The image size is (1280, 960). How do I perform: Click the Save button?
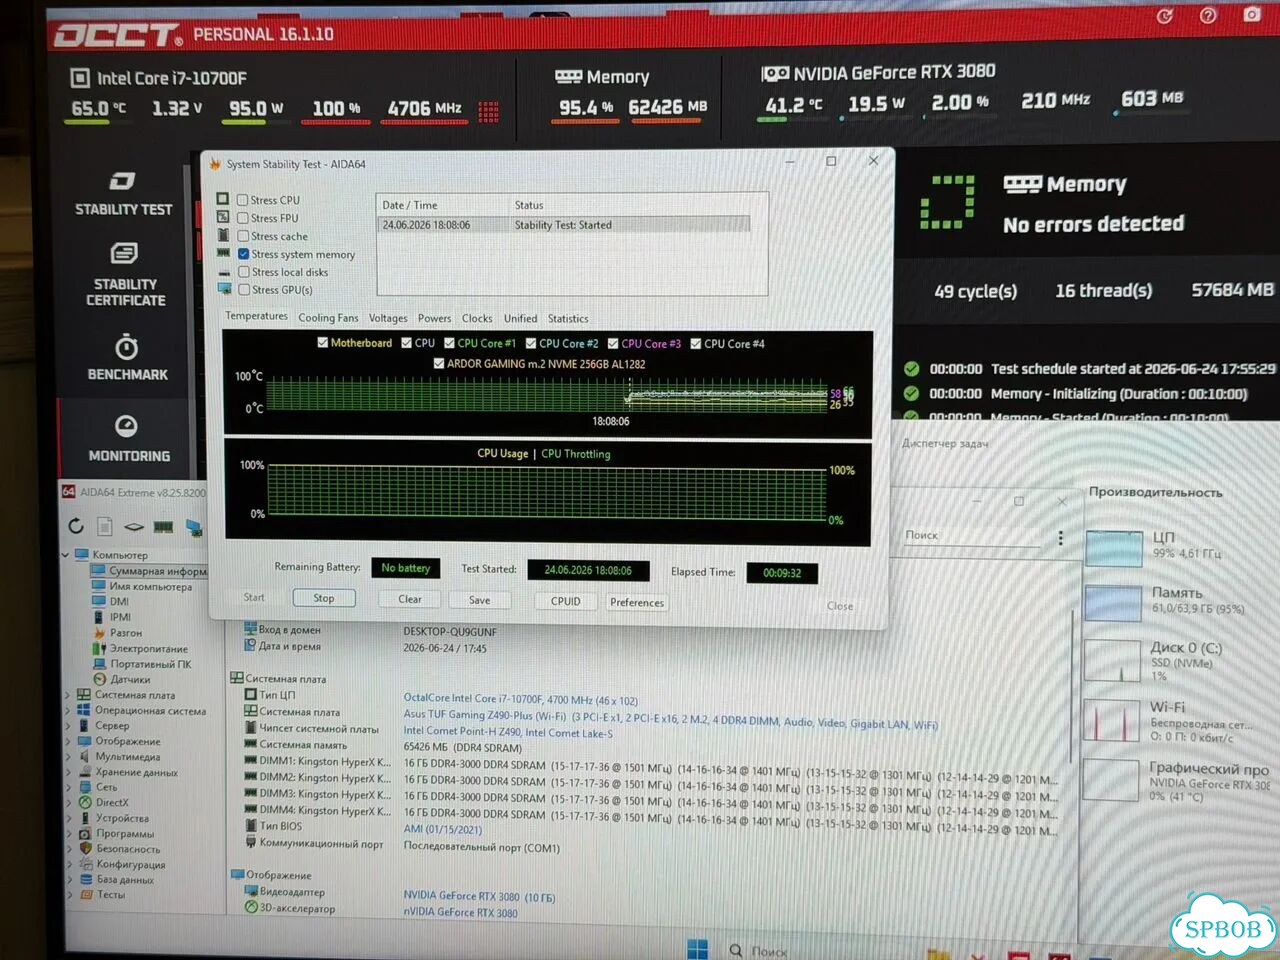coord(480,600)
